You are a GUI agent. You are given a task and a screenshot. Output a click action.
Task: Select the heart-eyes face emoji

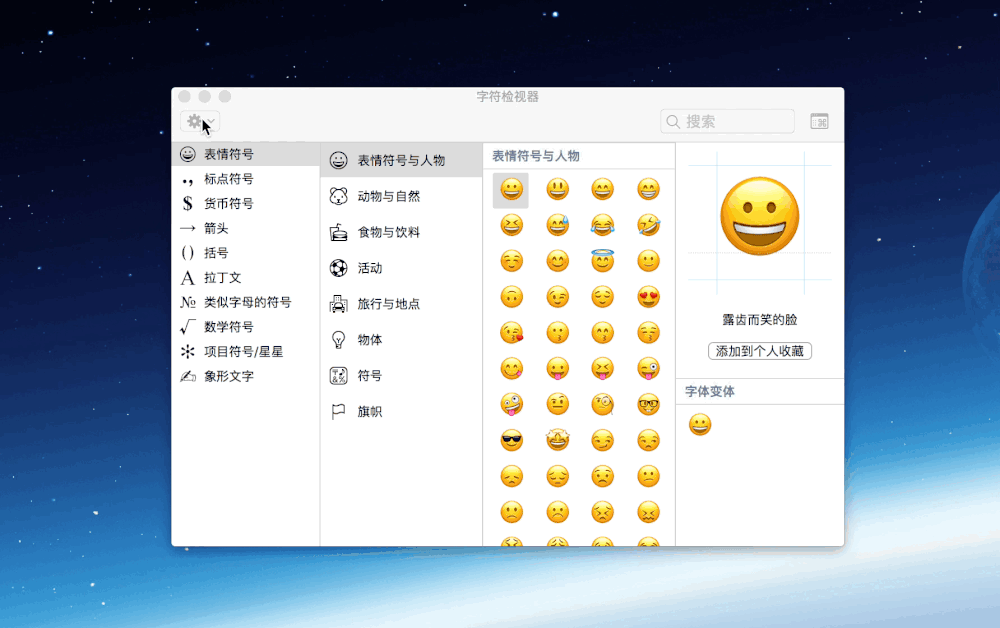[648, 296]
